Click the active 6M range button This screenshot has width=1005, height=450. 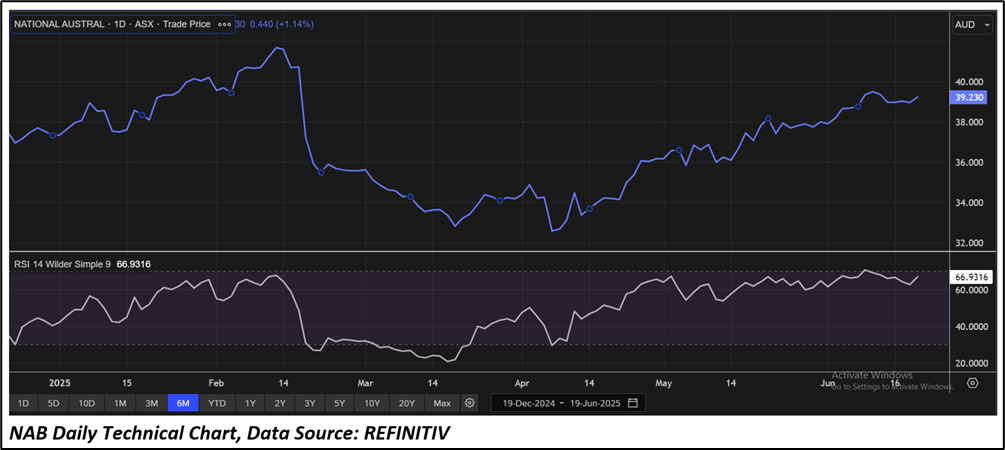(x=184, y=403)
